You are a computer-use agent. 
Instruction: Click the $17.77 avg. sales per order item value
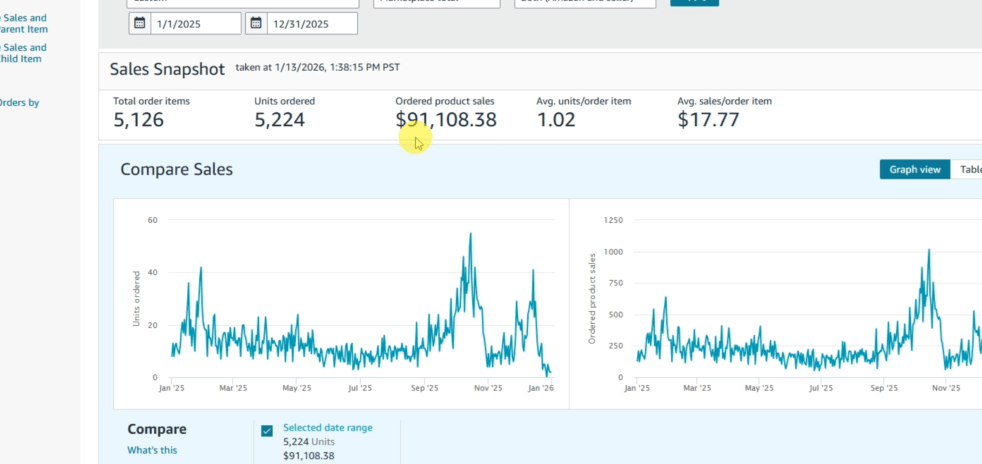click(x=708, y=121)
